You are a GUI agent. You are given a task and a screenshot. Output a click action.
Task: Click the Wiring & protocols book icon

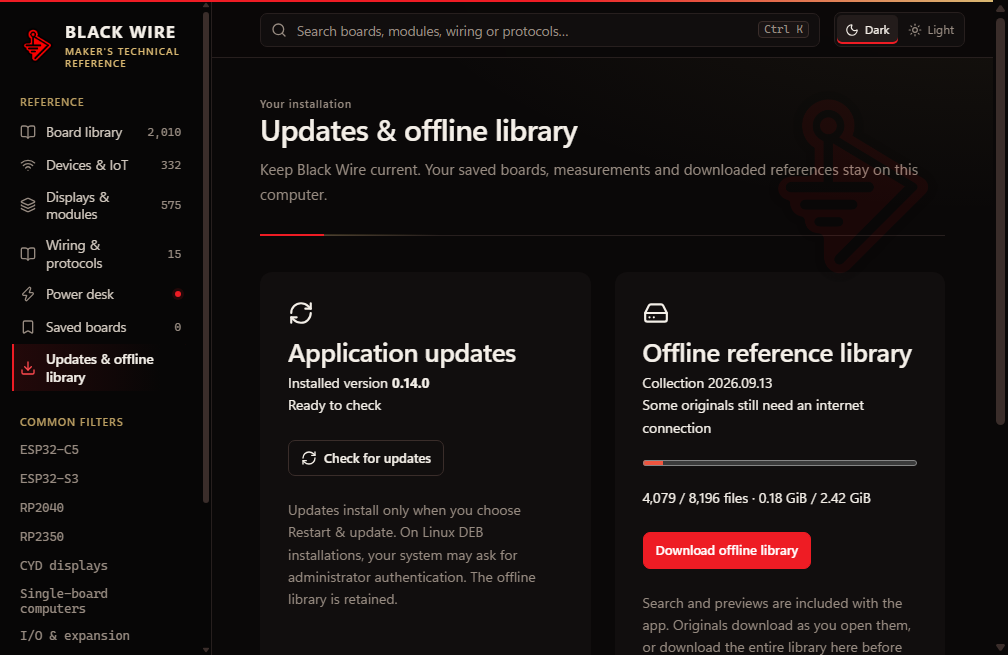click(28, 254)
